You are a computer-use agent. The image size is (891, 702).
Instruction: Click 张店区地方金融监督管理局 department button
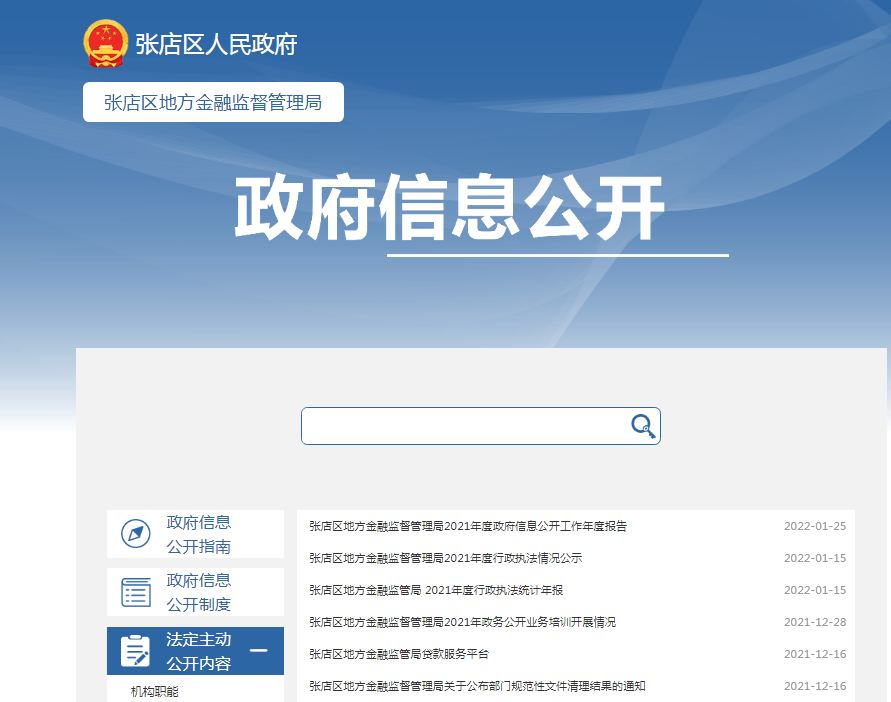coord(213,102)
